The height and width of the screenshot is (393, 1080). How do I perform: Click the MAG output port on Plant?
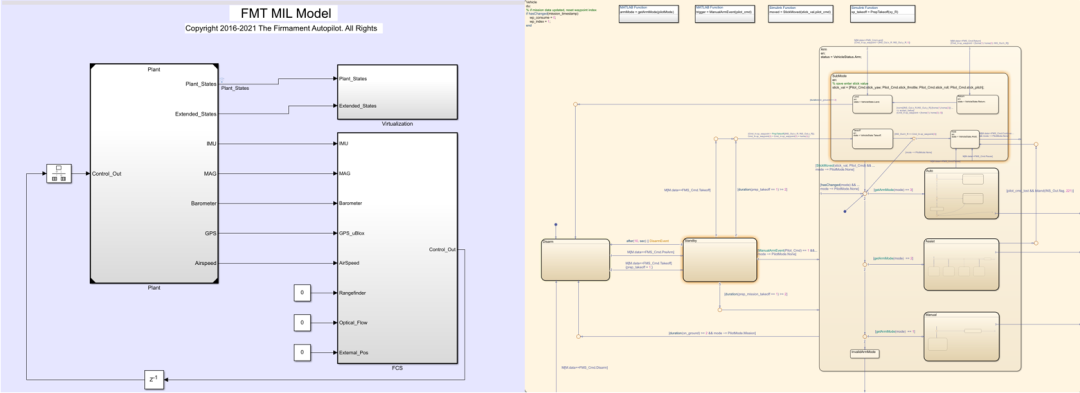click(210, 173)
